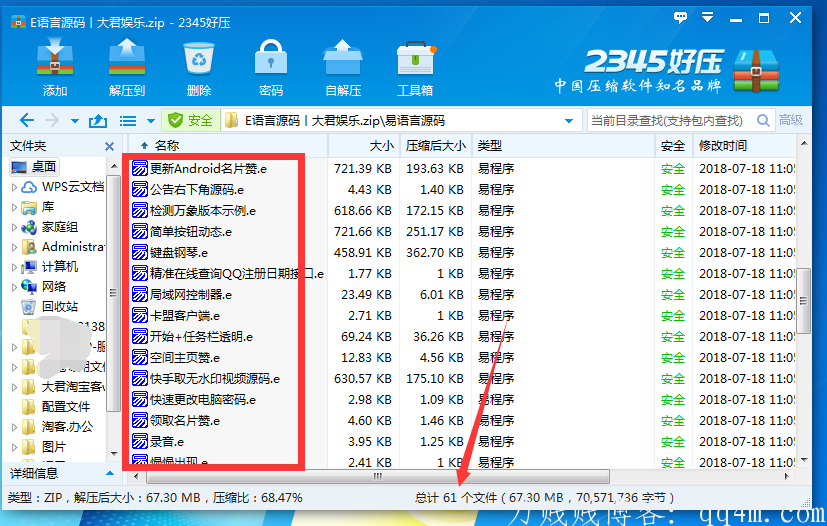This screenshot has height=526, width=827.
Task: Open the 密码 lock icon
Action: click(271, 57)
